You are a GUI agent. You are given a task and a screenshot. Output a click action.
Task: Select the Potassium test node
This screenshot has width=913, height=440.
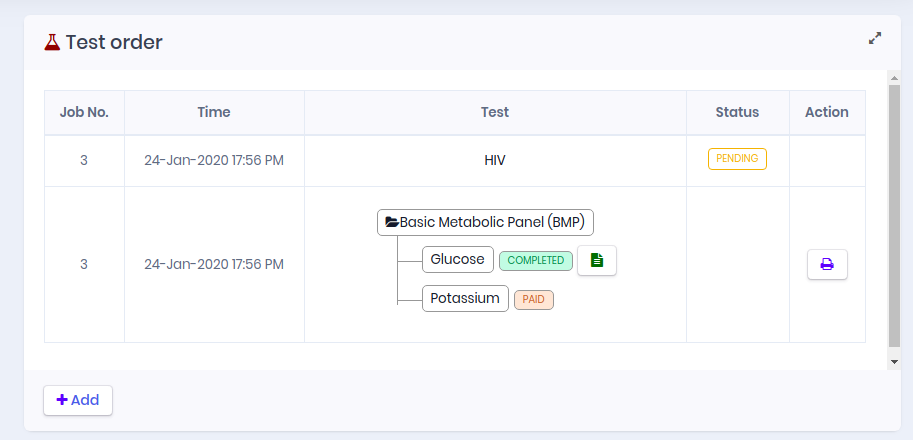(x=465, y=298)
